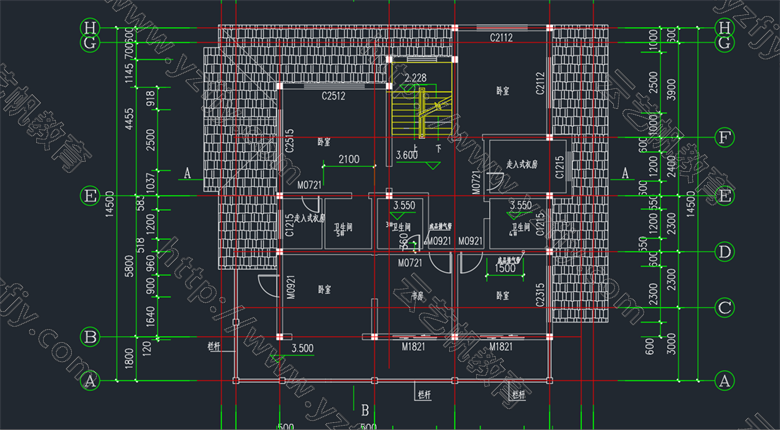The height and width of the screenshot is (430, 780).
Task: Click the 518 dimension text
Action: coord(140,244)
